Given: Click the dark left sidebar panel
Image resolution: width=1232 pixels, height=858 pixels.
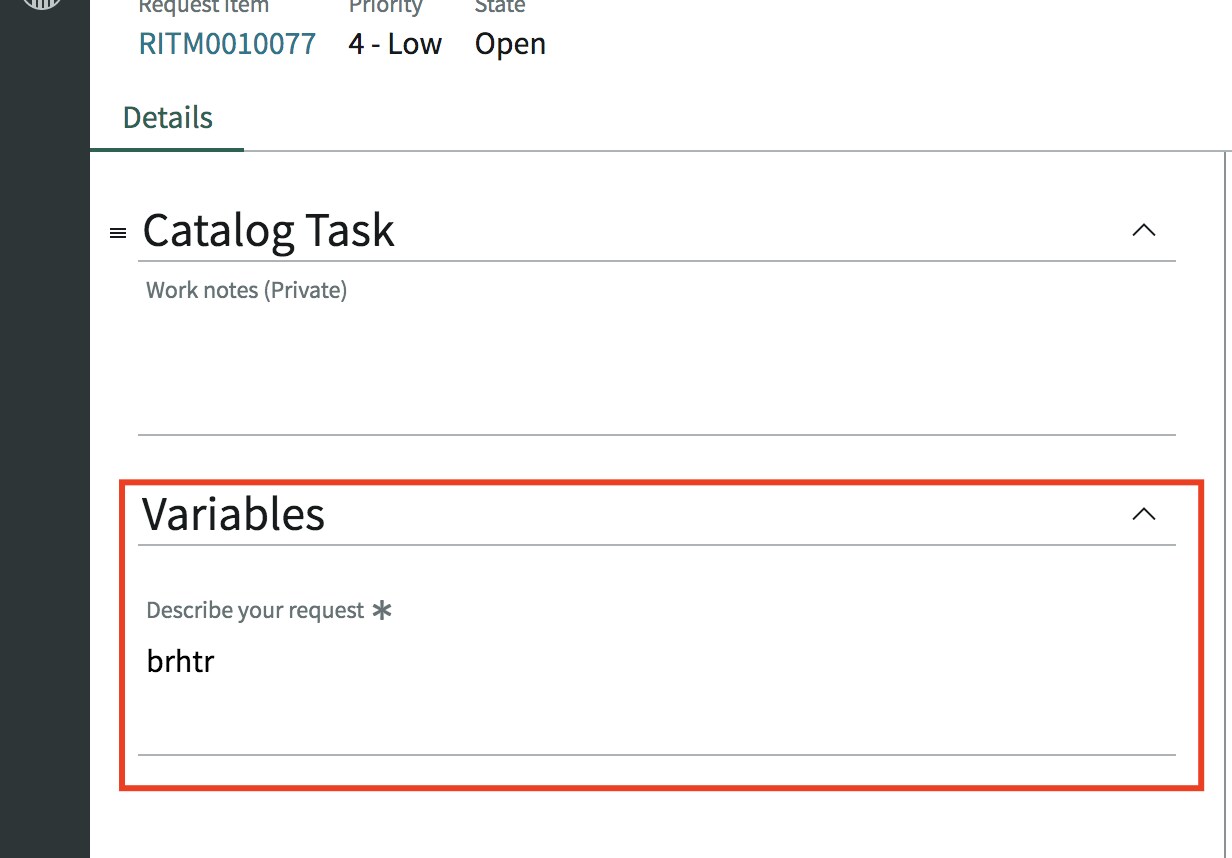Looking at the screenshot, I should pos(45,429).
